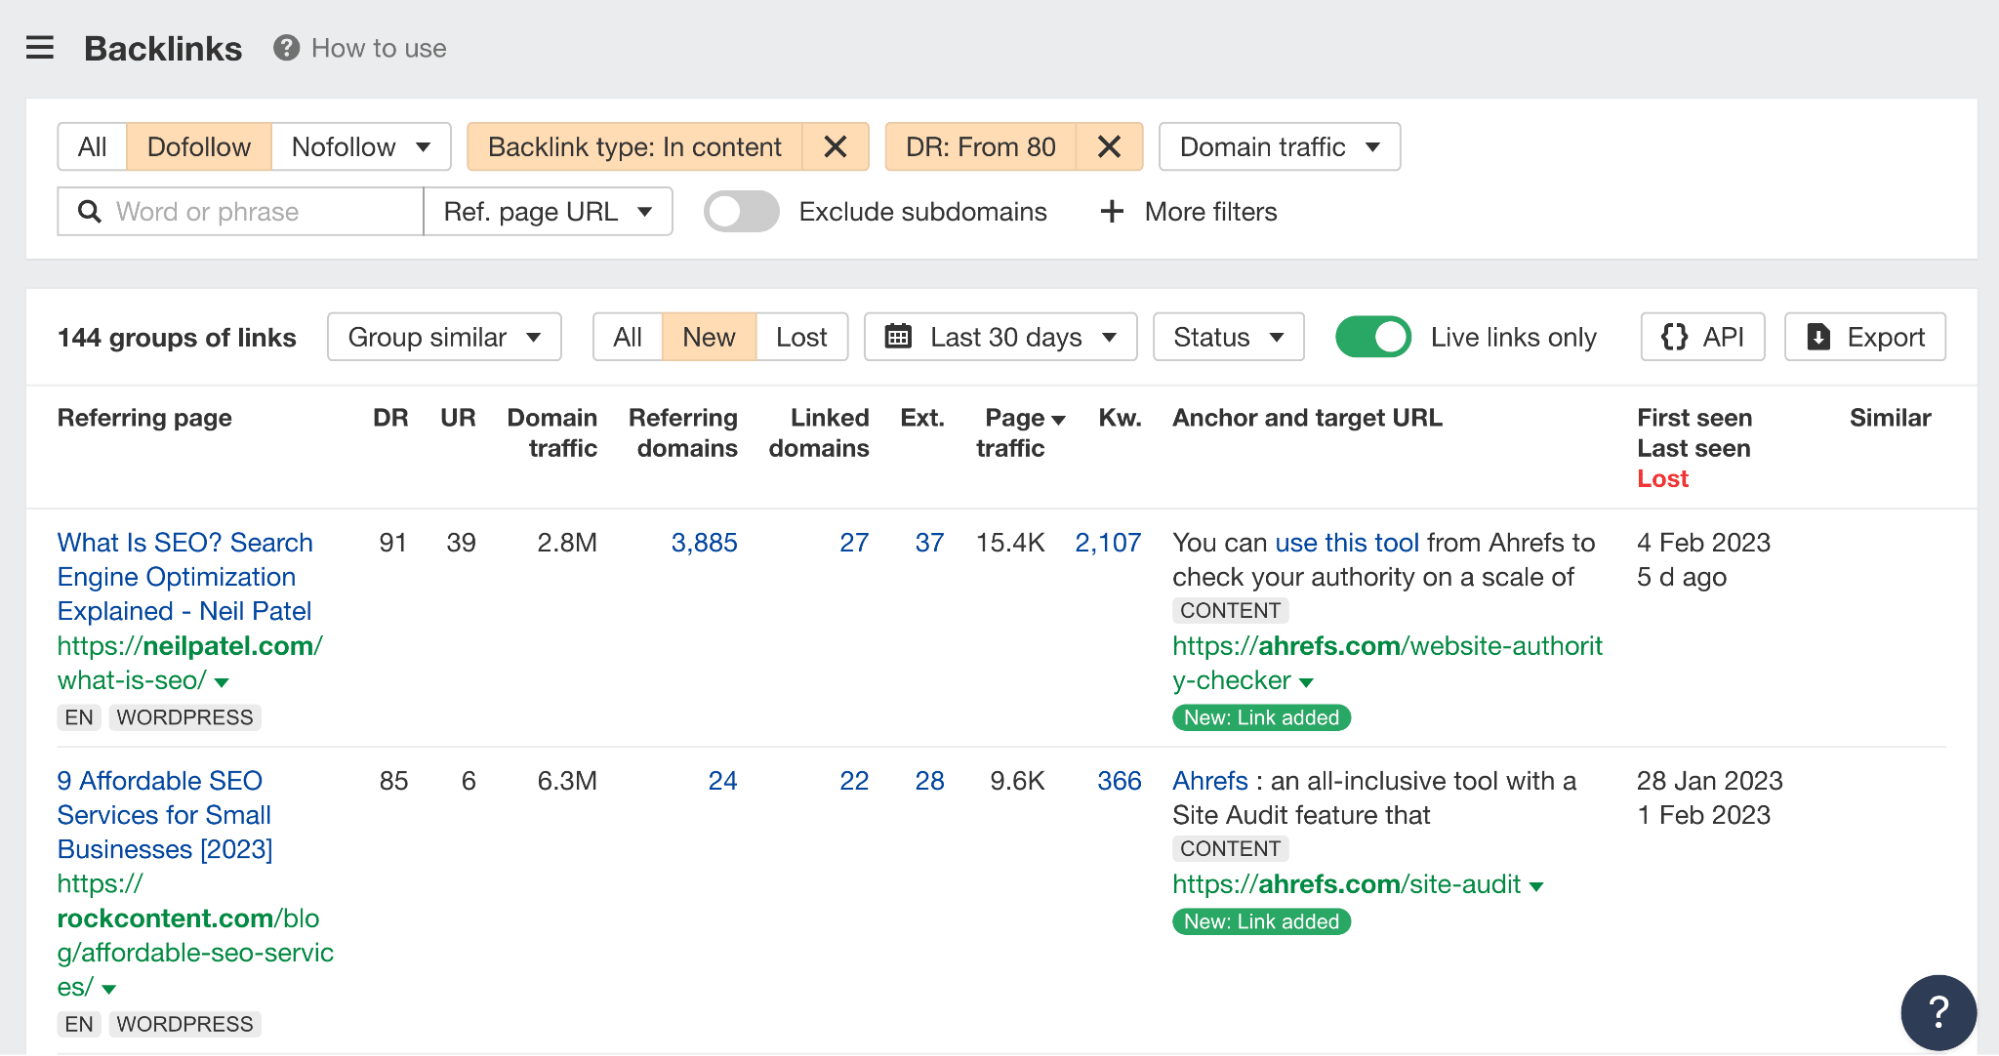Switch to the All links tab
This screenshot has height=1056, width=1999.
click(x=626, y=337)
